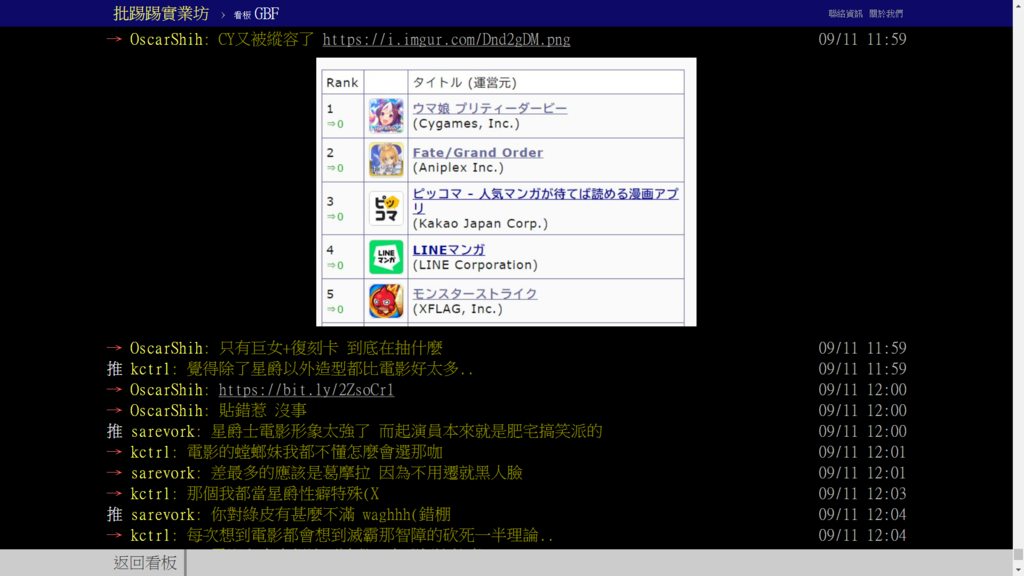The height and width of the screenshot is (576, 1024).
Task: Click the Fate/Grand Order game icon
Action: click(386, 159)
